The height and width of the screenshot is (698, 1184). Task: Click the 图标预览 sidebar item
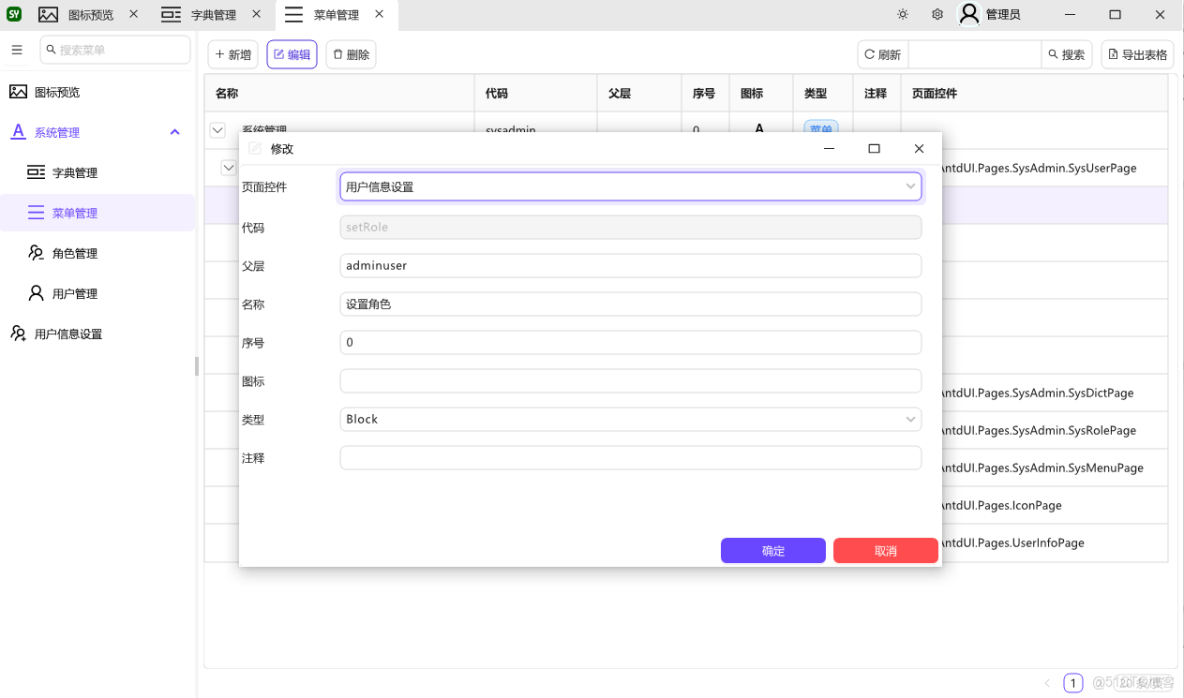click(x=65, y=91)
